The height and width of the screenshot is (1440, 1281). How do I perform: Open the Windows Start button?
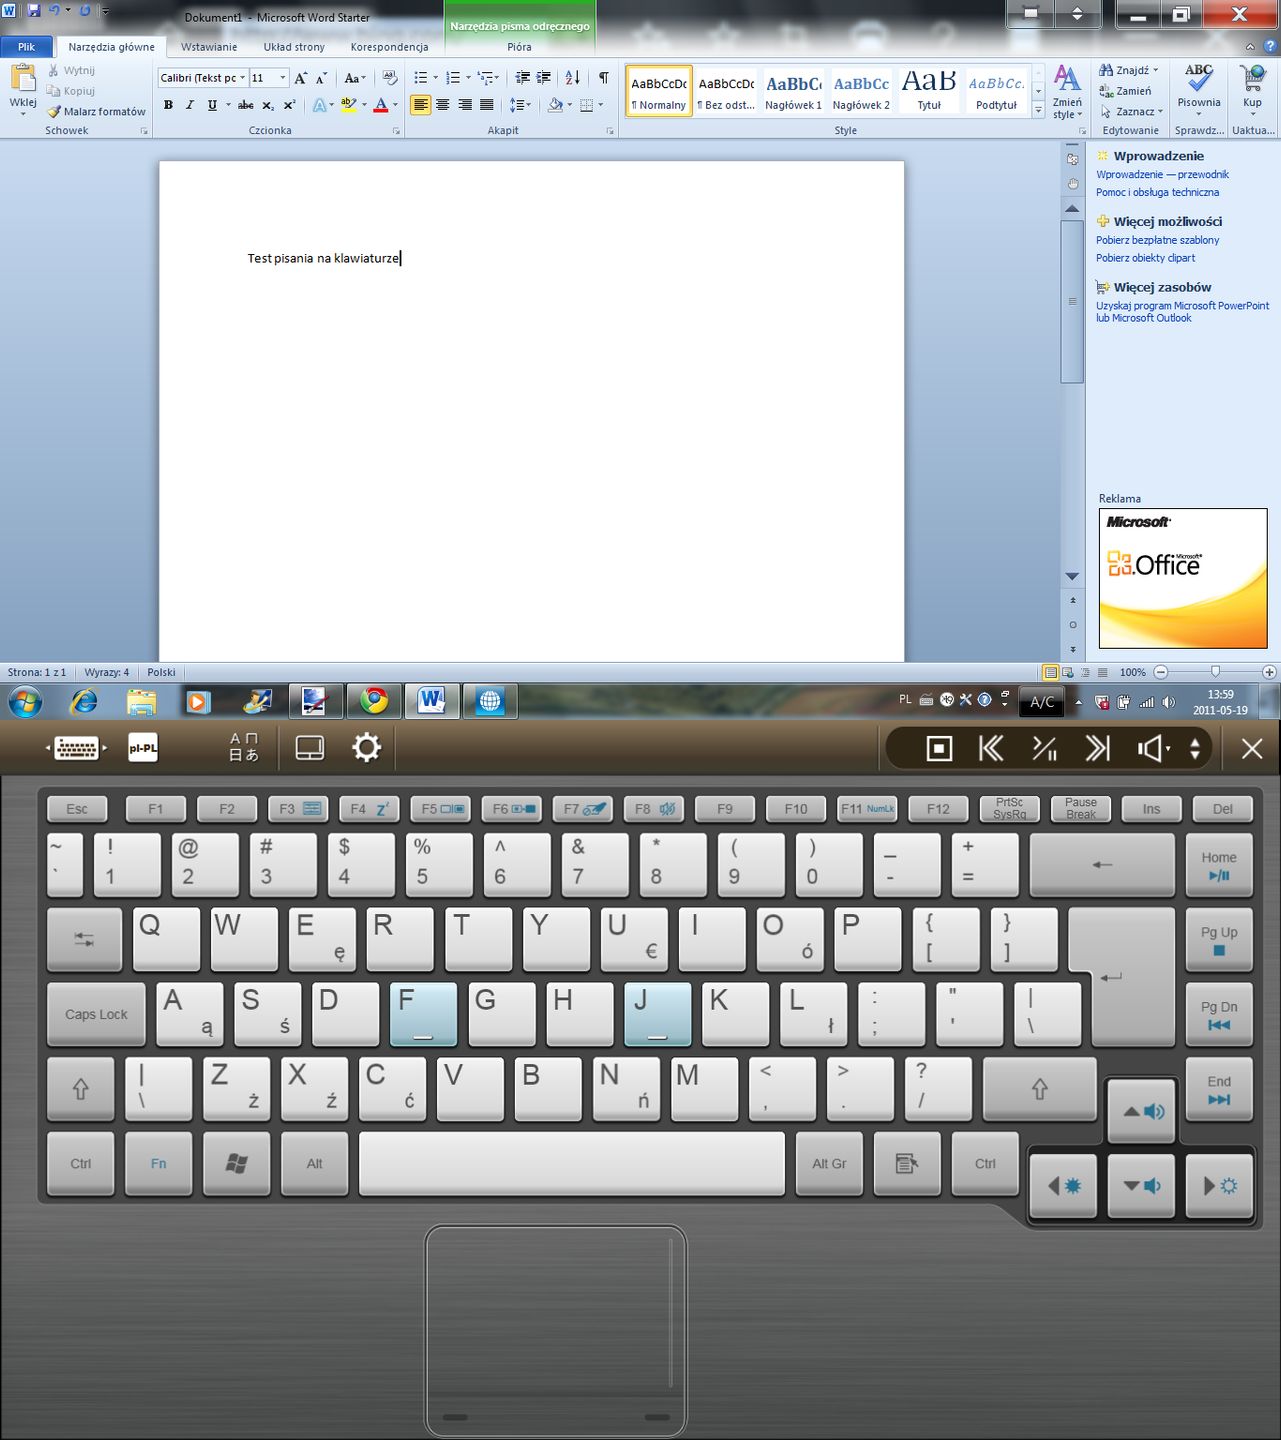[25, 702]
